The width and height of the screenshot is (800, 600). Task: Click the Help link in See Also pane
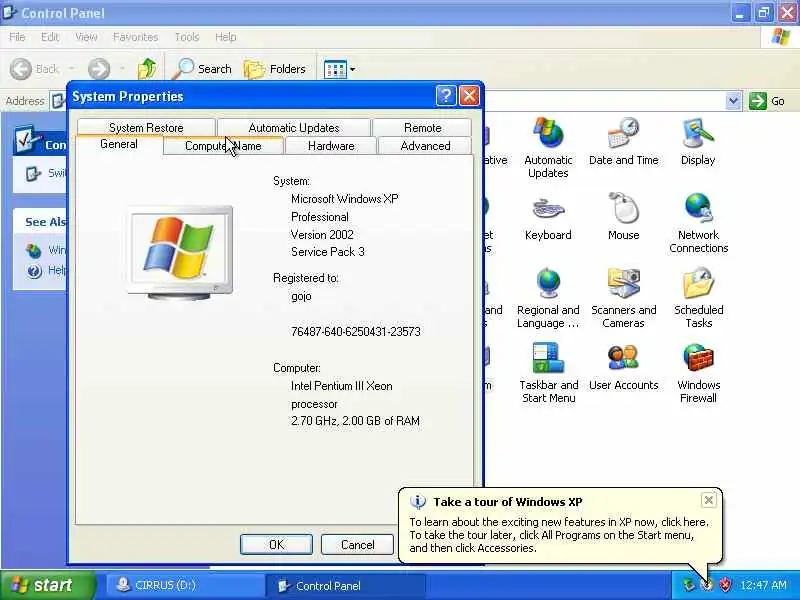(46, 269)
